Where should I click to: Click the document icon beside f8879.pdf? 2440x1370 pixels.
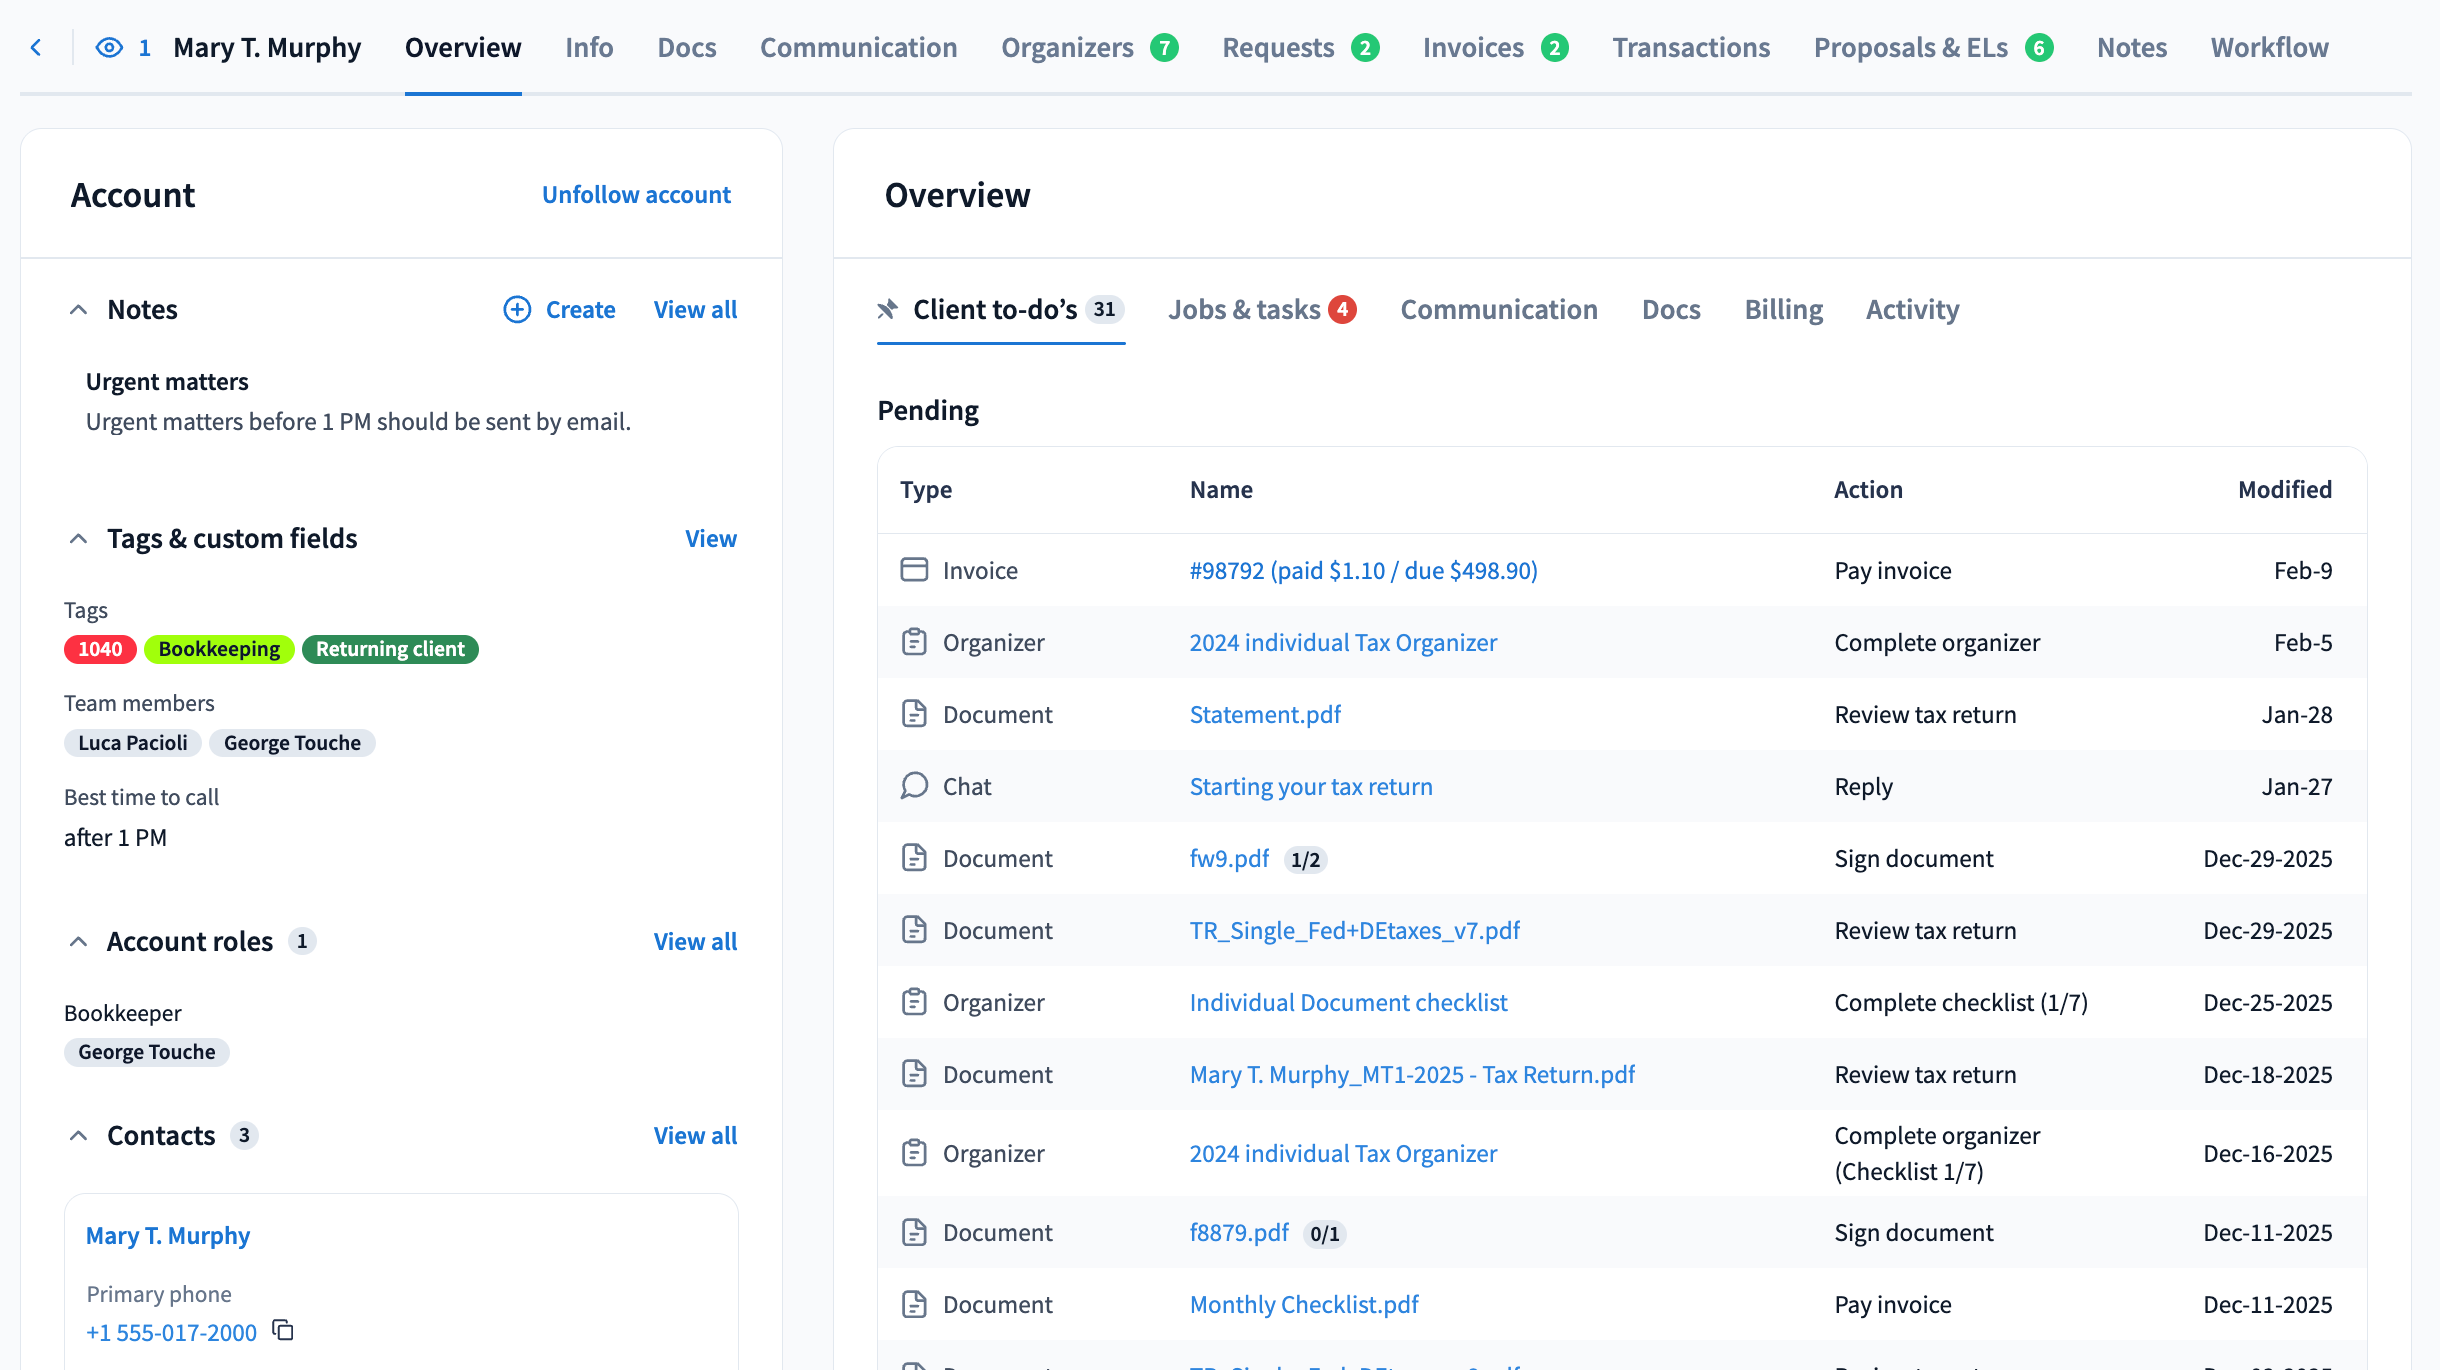(914, 1232)
